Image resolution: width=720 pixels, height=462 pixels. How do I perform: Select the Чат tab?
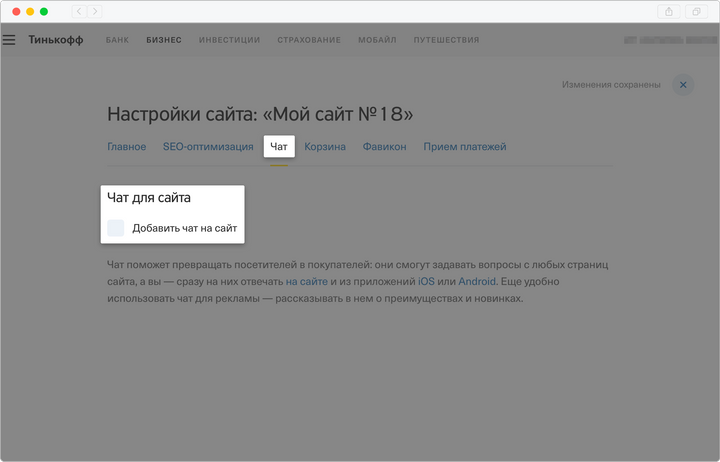click(x=279, y=147)
